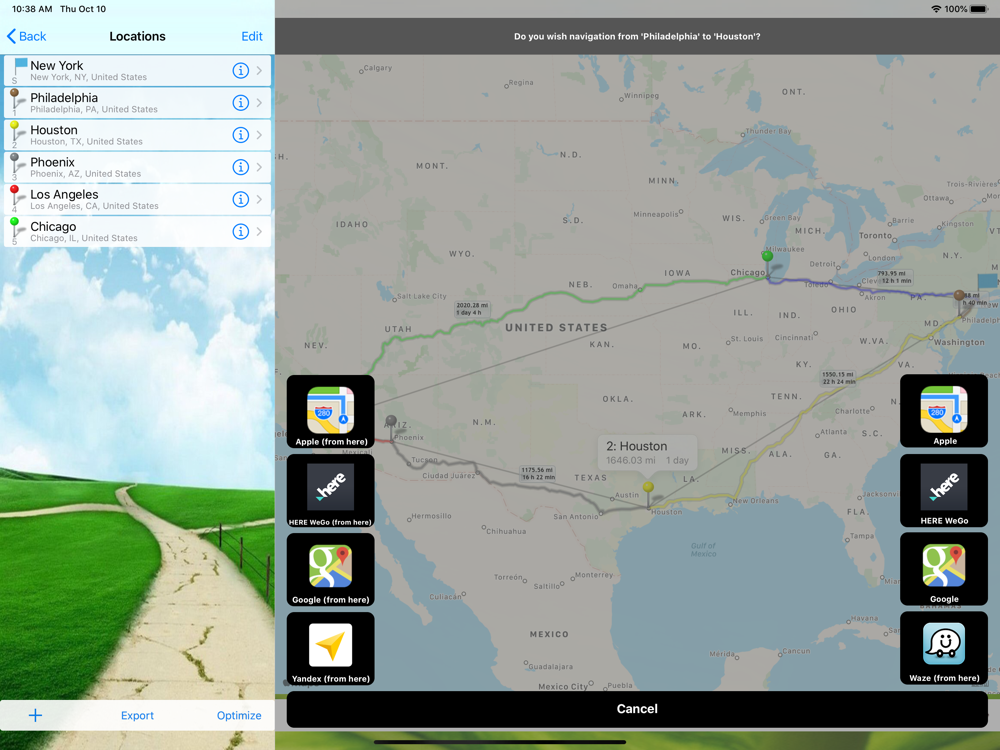
Task: Start navigation with Waze (from here)
Action: [944, 648]
